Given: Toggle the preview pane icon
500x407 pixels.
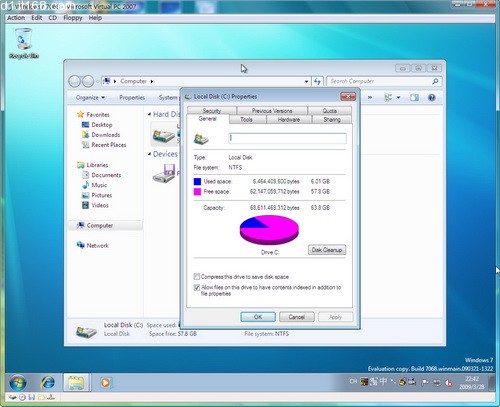Looking at the screenshot, I should (414, 98).
